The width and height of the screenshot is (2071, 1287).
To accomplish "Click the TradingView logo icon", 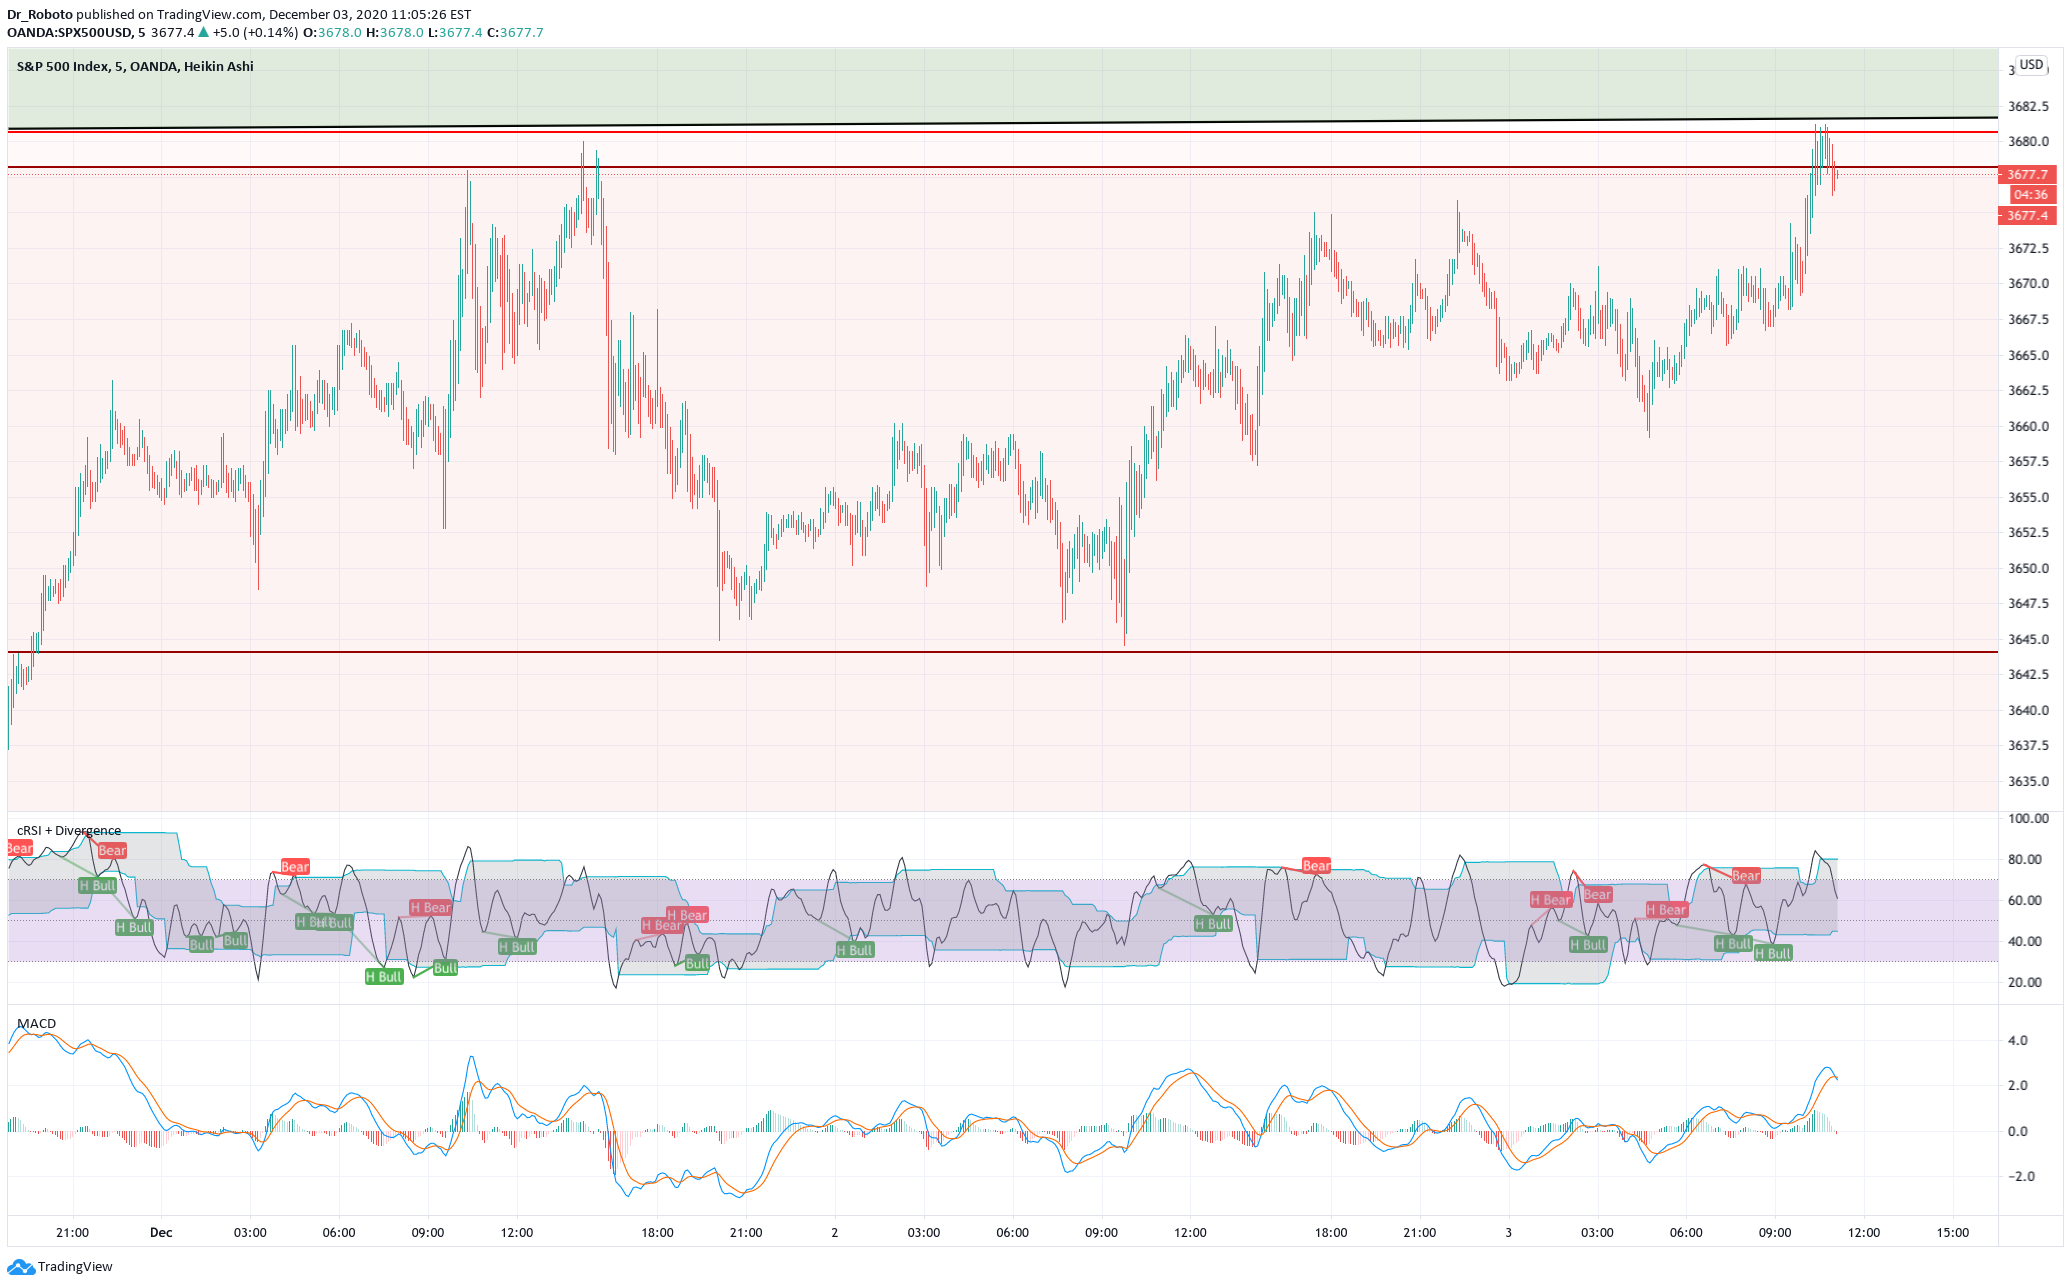I will (x=21, y=1267).
